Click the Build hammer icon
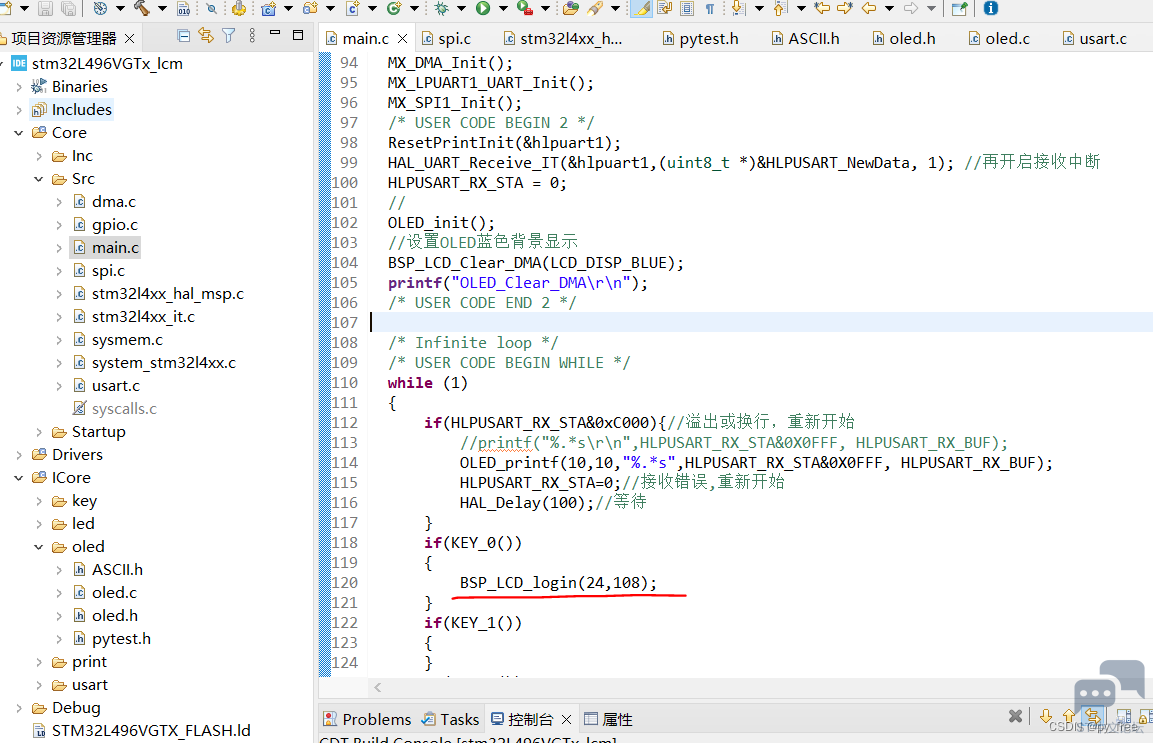Viewport: 1153px width, 743px height. [142, 8]
